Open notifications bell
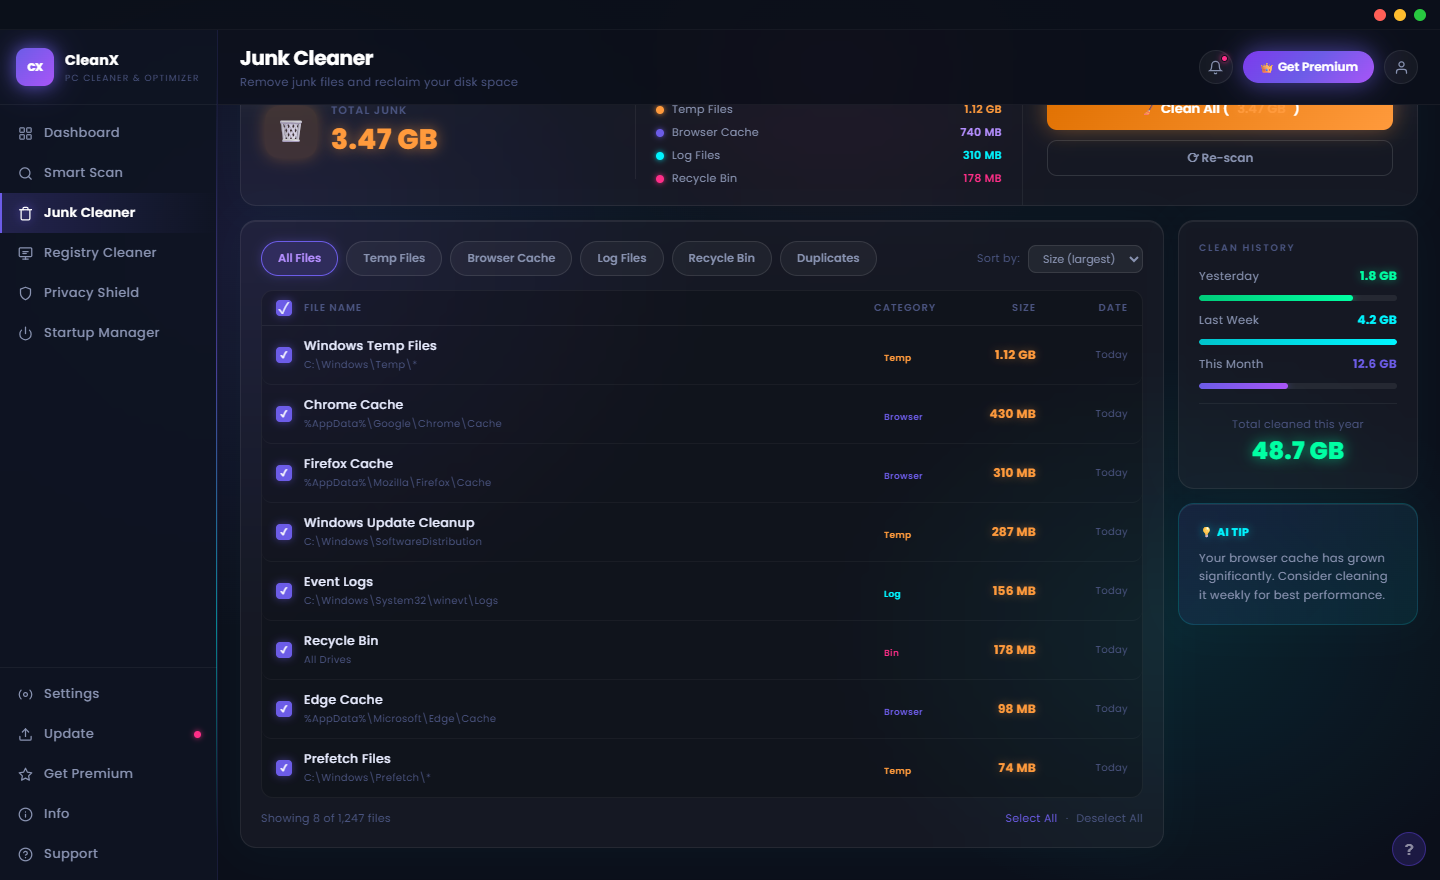This screenshot has height=880, width=1440. [1216, 67]
